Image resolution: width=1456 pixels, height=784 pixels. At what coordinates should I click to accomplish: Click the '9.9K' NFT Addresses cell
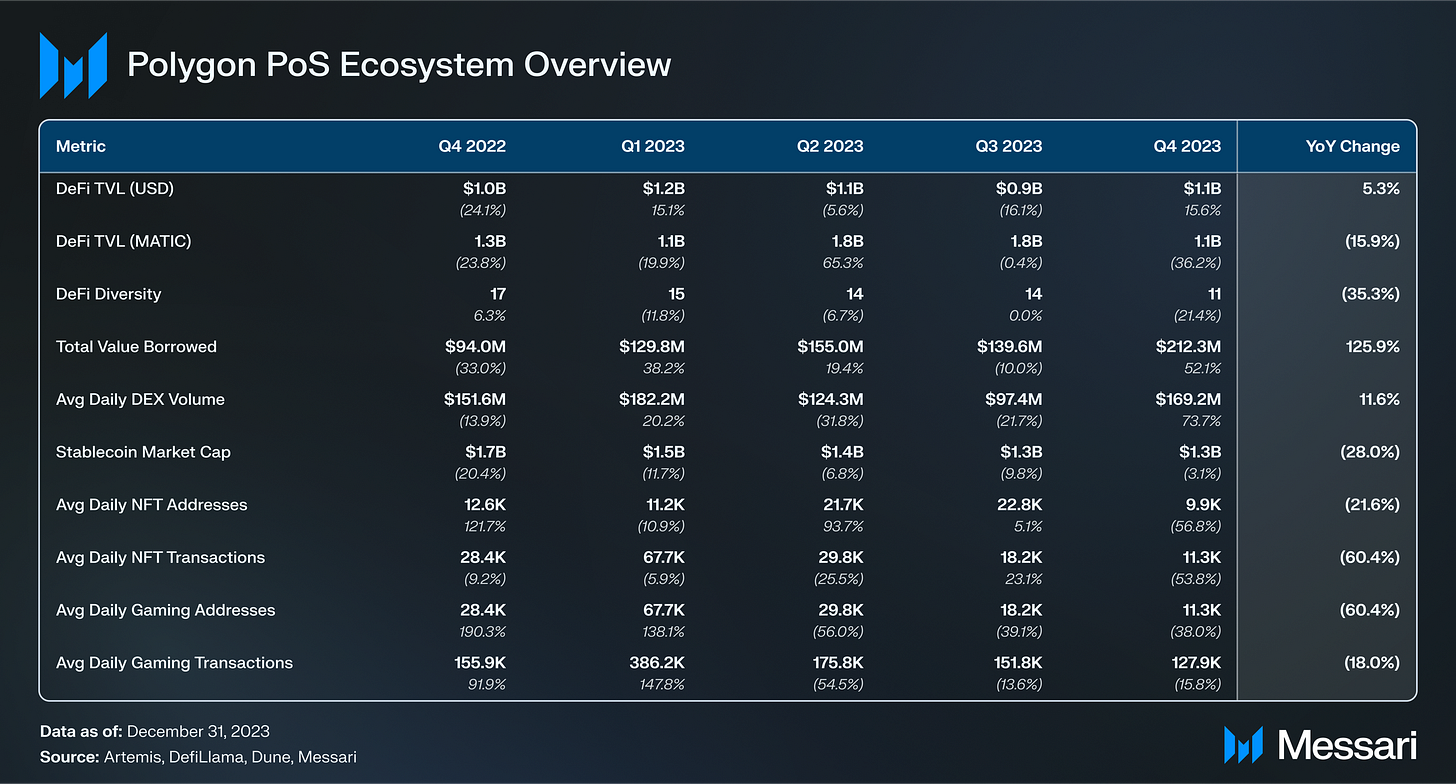coord(1204,505)
